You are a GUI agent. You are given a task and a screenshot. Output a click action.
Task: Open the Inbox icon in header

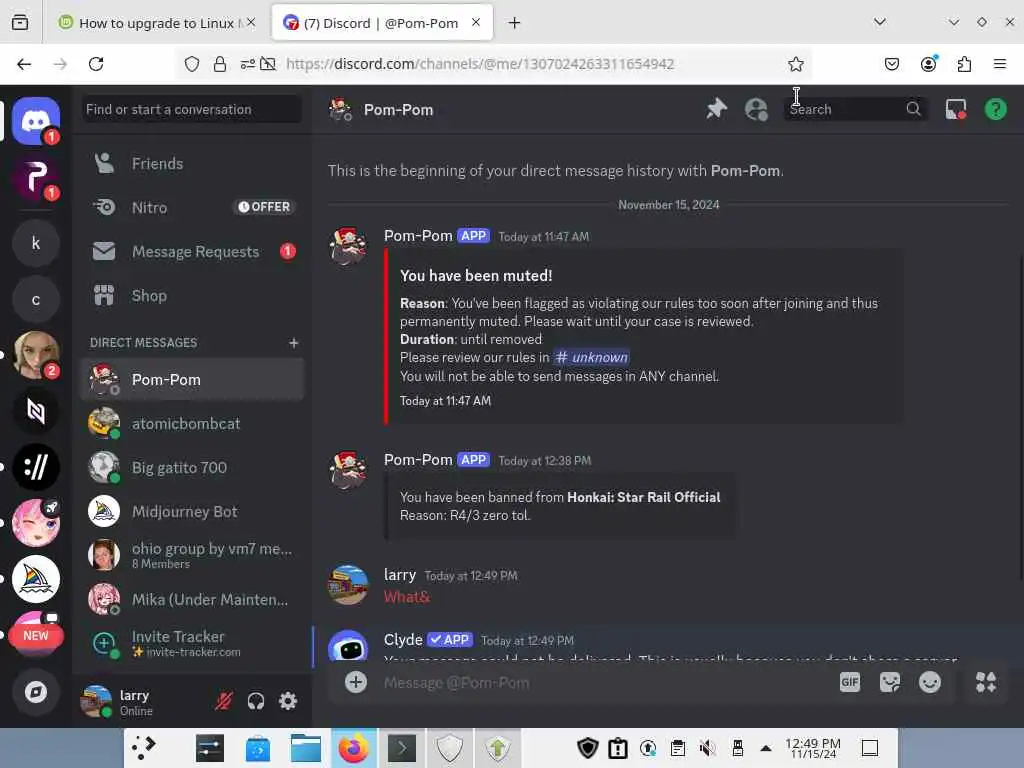click(x=955, y=109)
